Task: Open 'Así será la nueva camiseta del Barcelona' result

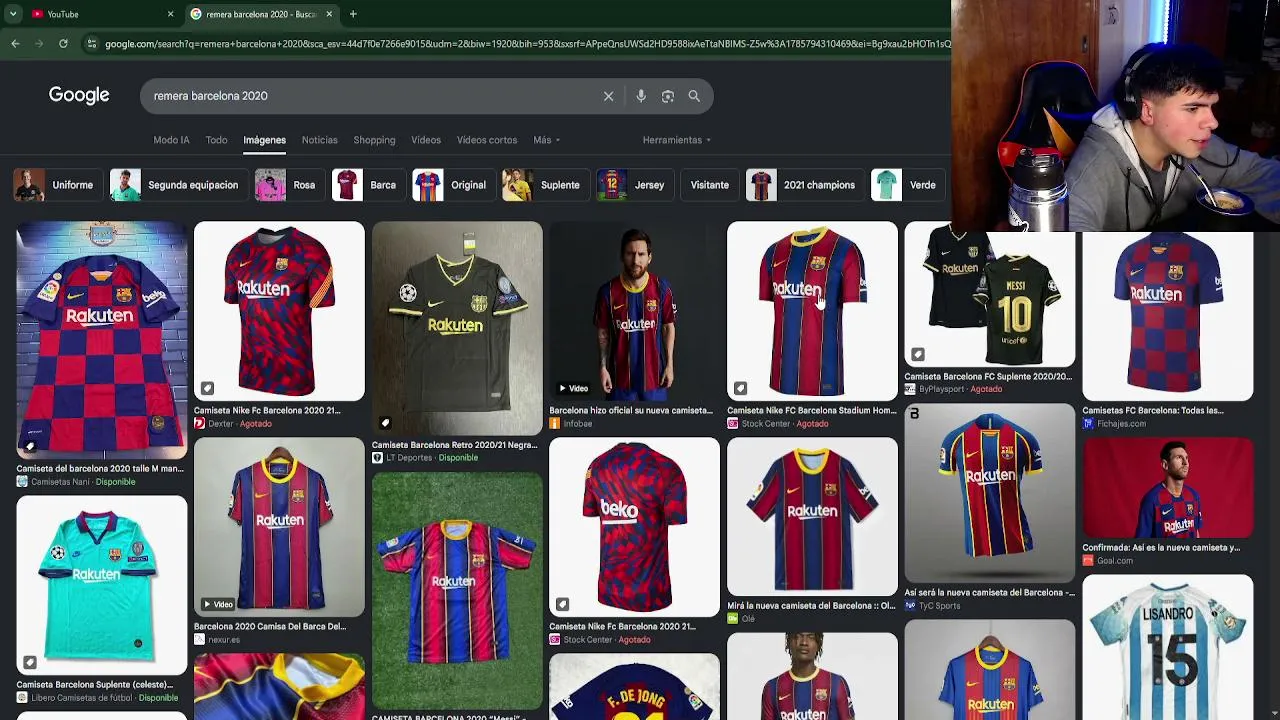Action: coord(990,592)
